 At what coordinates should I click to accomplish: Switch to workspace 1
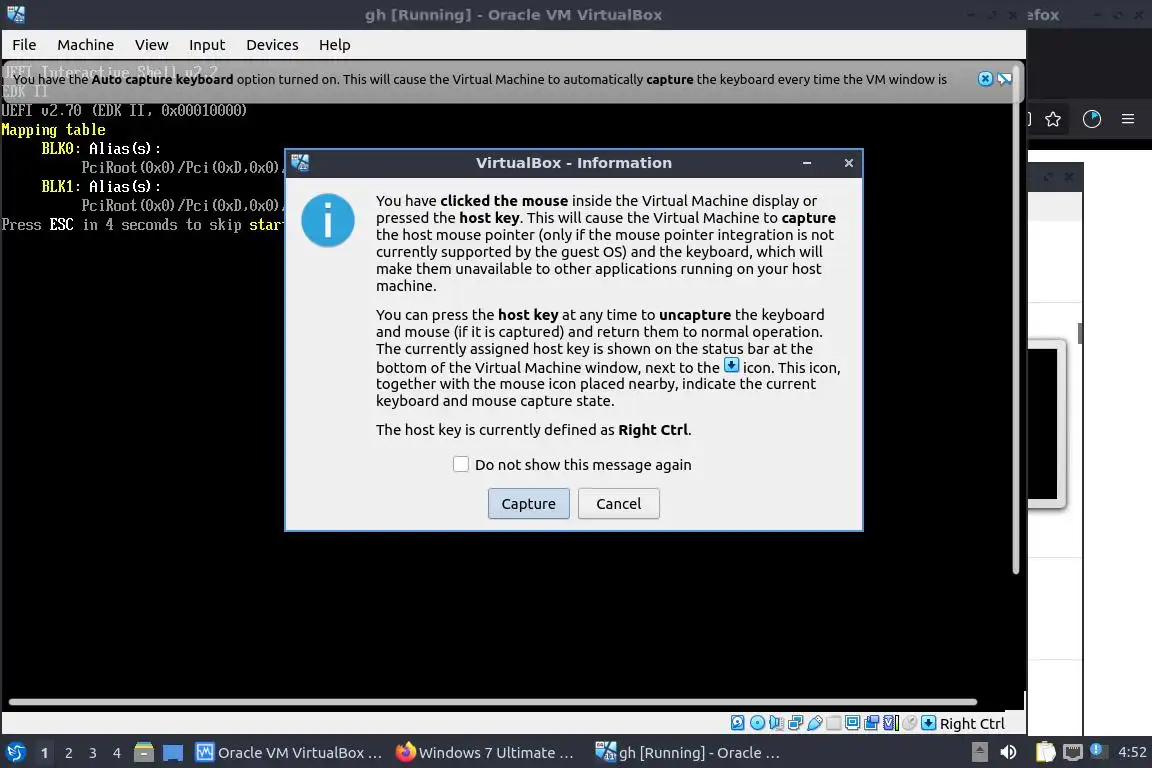tap(45, 753)
